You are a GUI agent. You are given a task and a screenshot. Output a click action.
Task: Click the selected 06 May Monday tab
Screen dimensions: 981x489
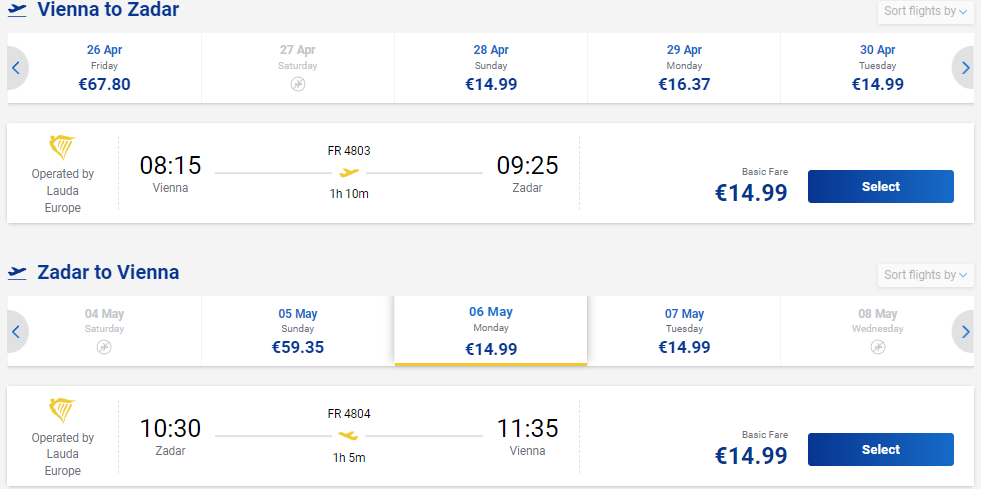pos(491,331)
